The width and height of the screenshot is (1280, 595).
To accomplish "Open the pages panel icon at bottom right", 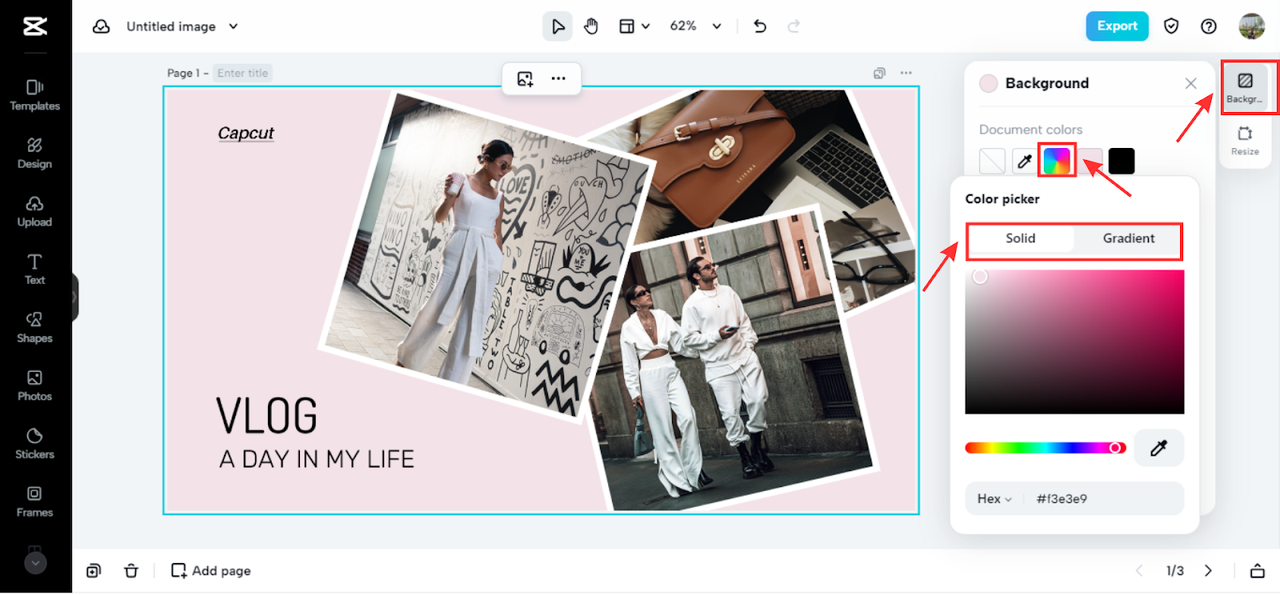I will pyautogui.click(x=1257, y=571).
